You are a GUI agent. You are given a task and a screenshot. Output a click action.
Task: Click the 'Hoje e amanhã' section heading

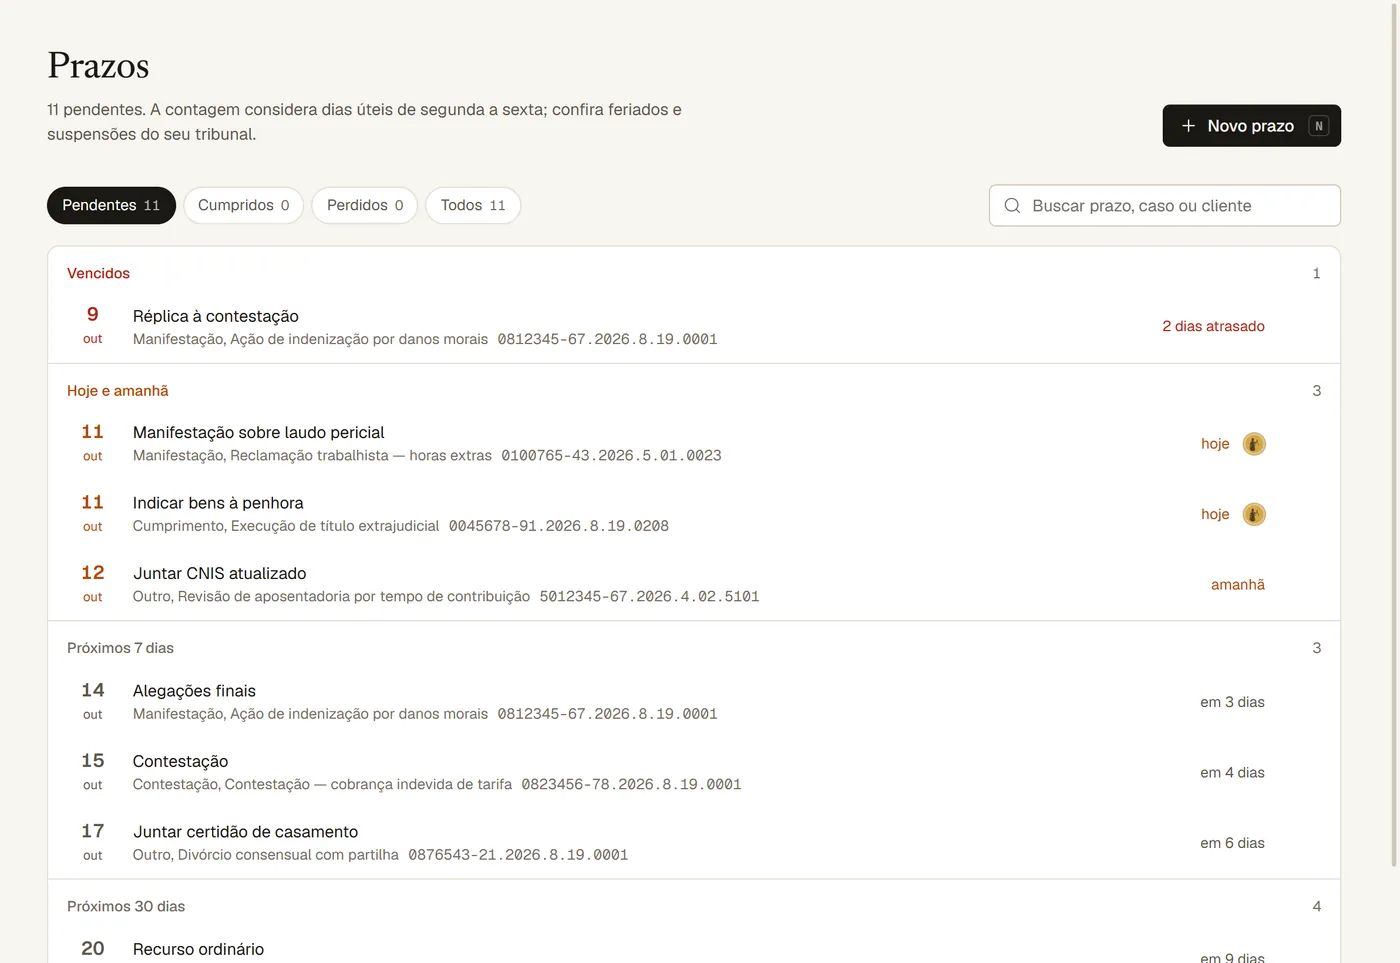tap(117, 391)
